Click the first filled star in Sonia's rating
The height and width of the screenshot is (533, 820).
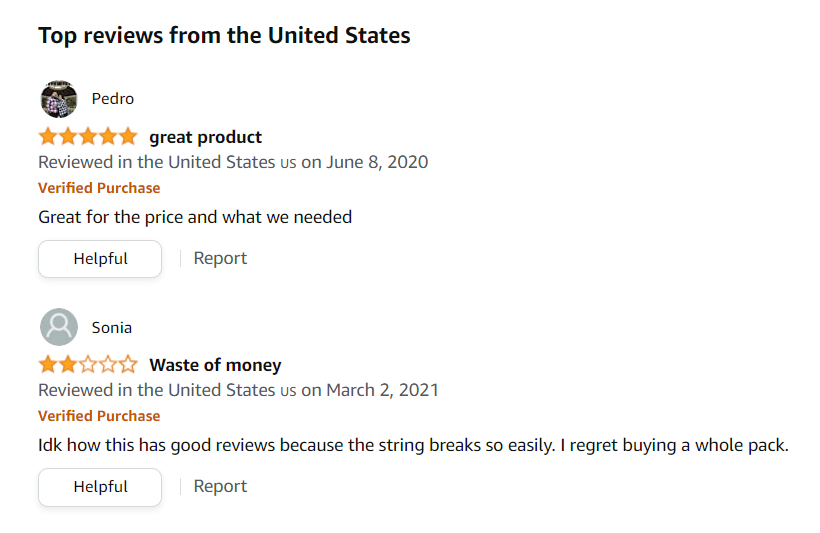coord(48,365)
